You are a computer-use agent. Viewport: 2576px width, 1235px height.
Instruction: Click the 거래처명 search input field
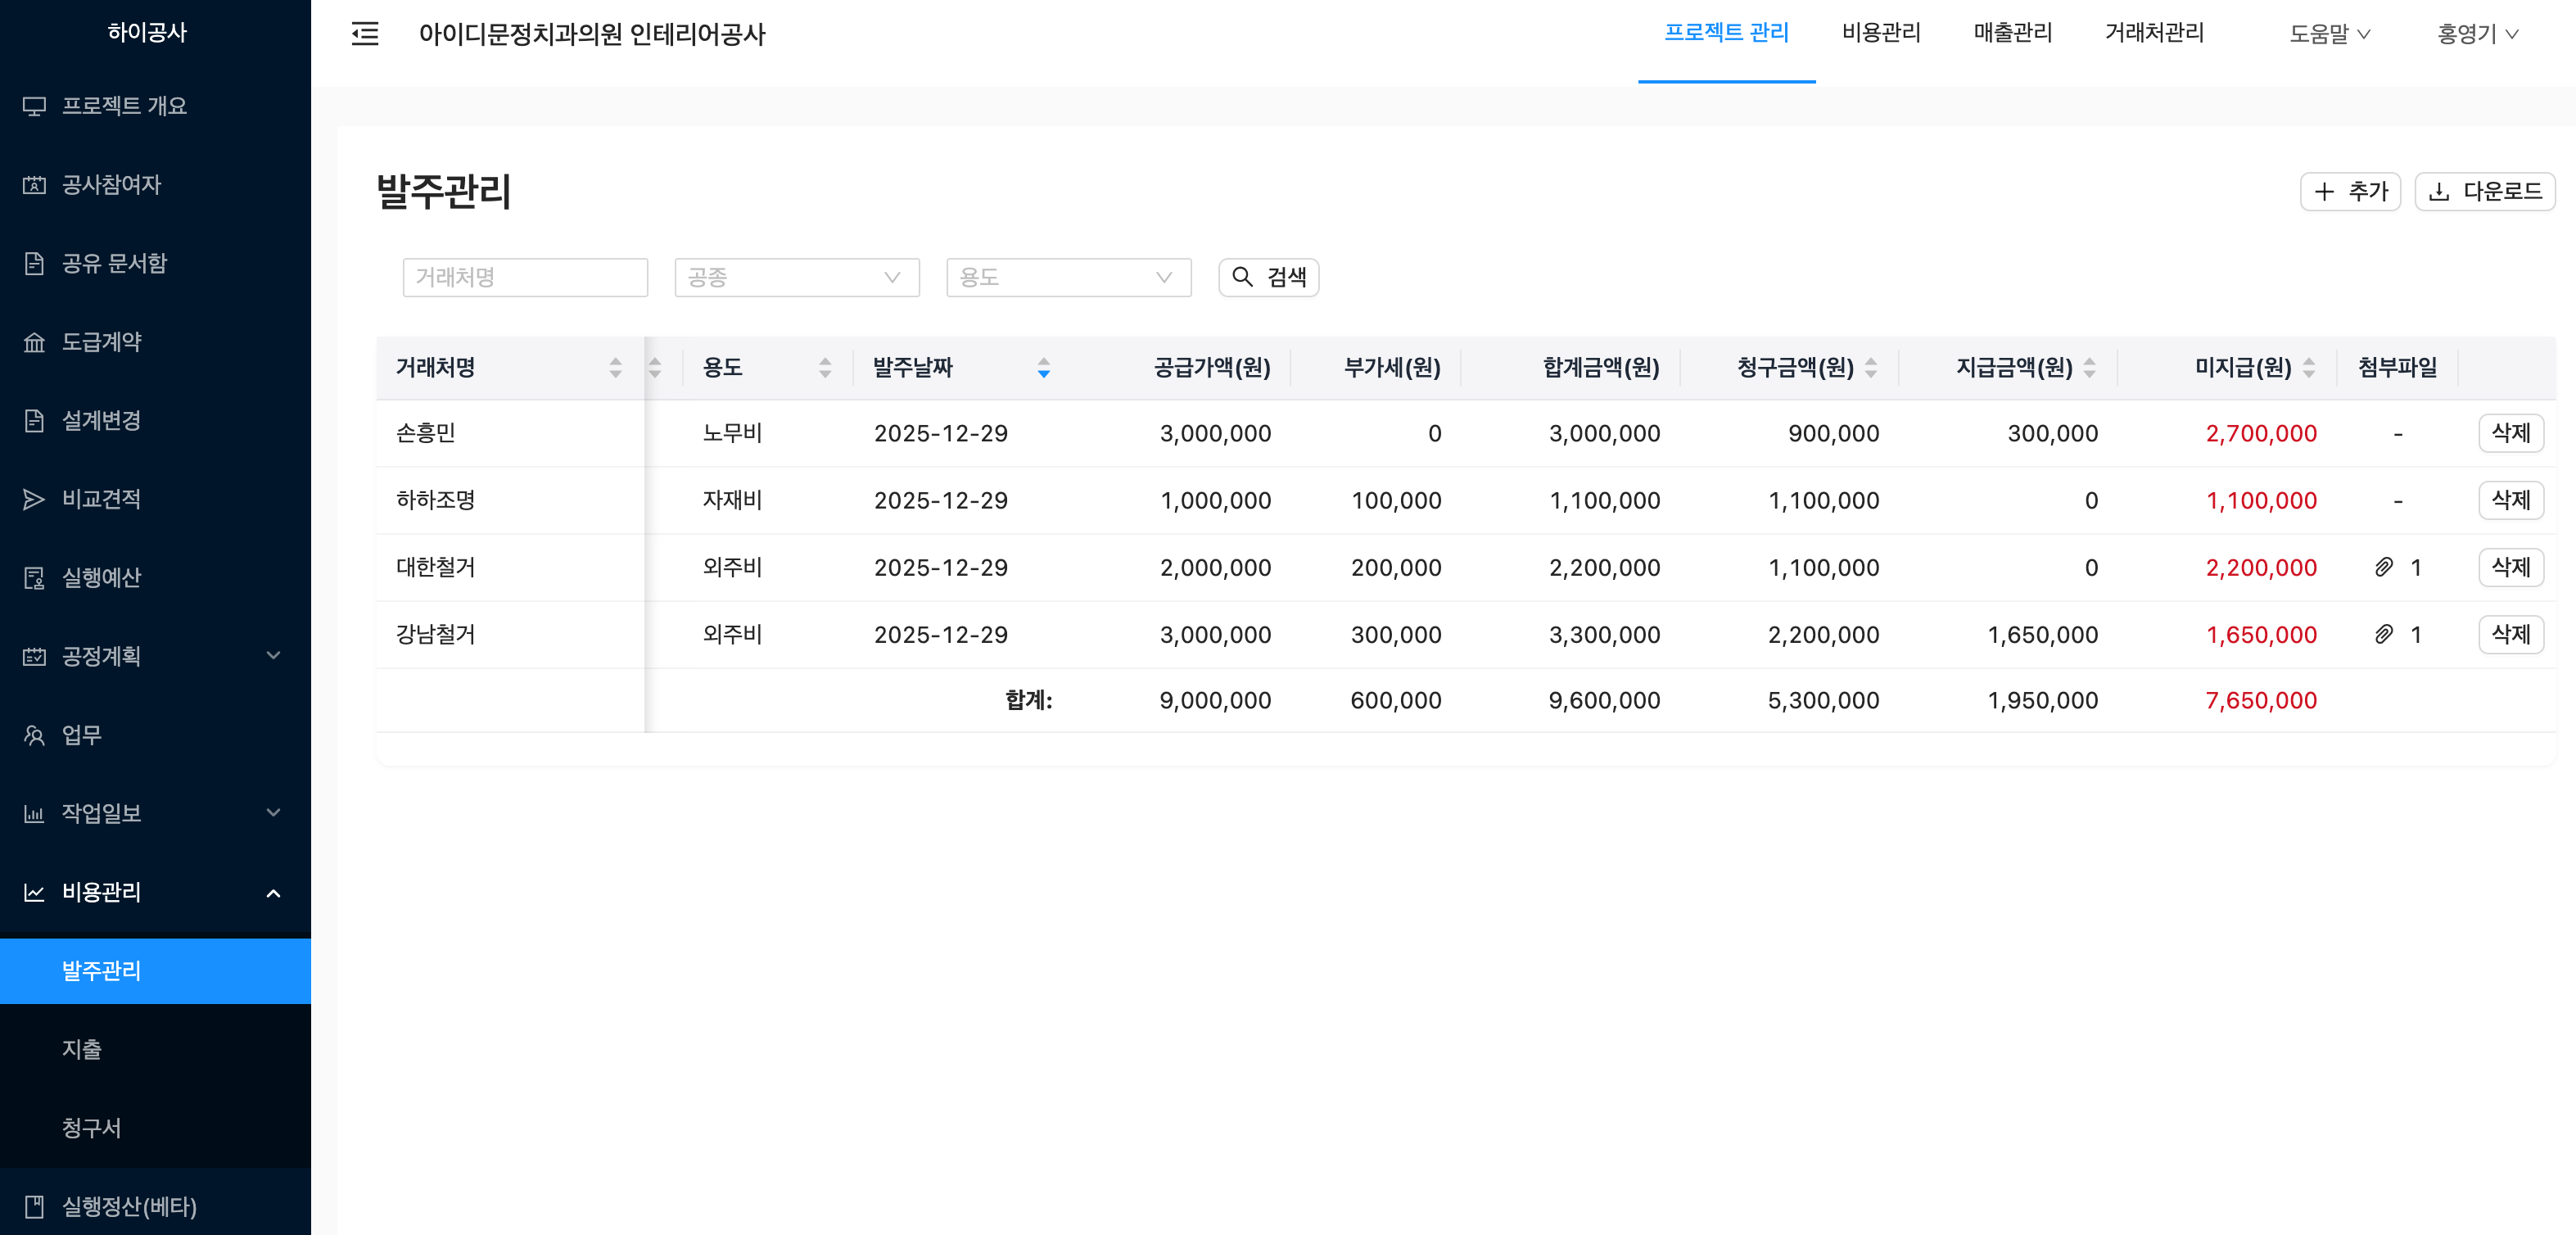(525, 277)
